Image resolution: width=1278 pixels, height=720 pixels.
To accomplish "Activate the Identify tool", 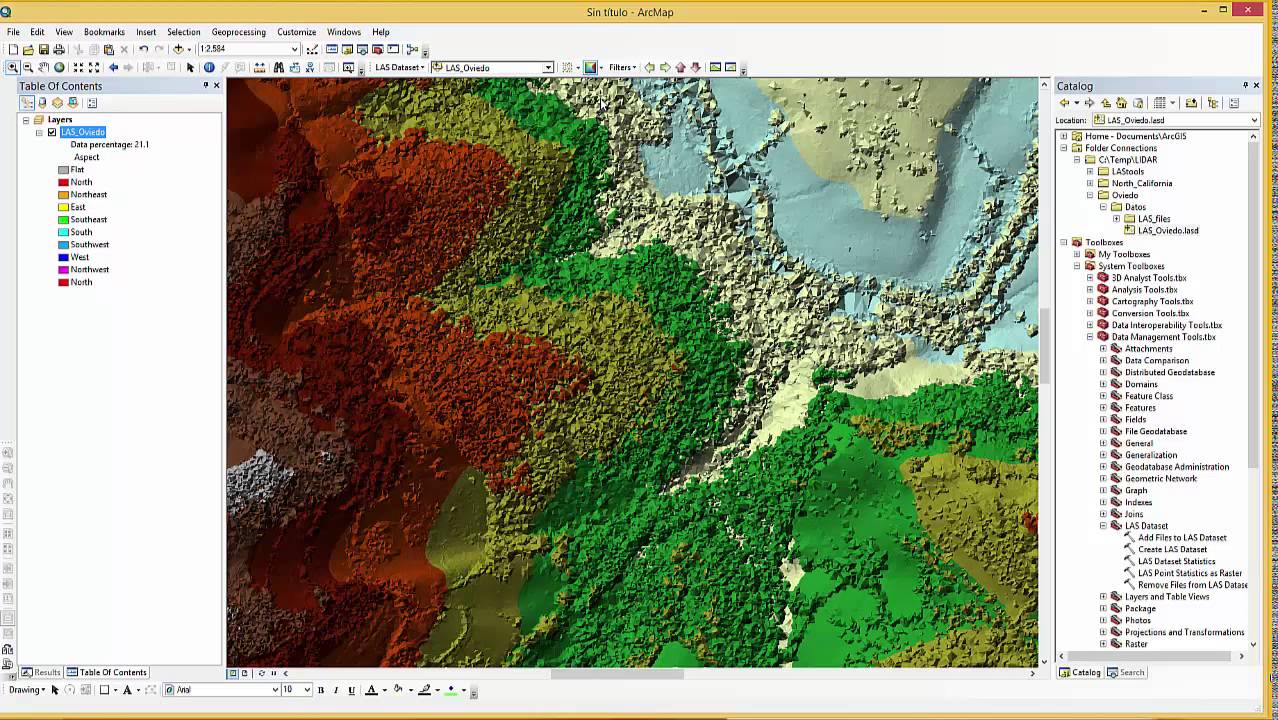I will (x=209, y=67).
